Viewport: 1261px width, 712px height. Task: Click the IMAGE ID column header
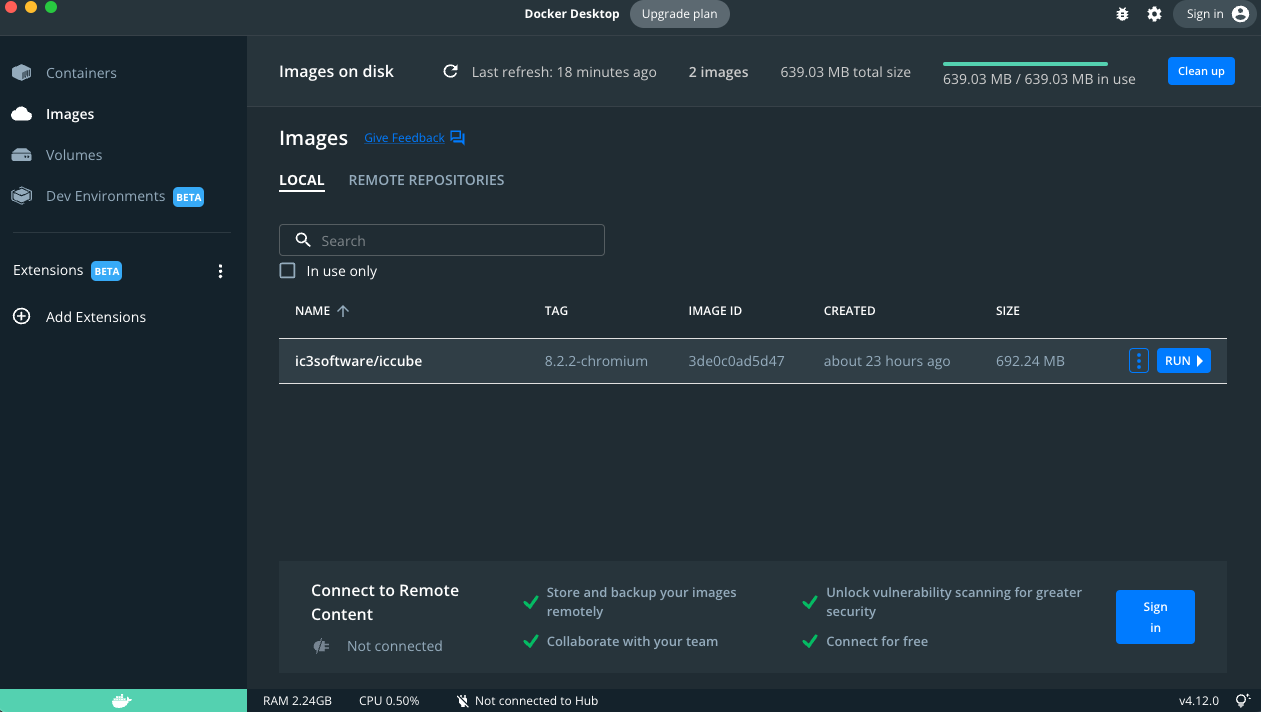click(x=715, y=311)
